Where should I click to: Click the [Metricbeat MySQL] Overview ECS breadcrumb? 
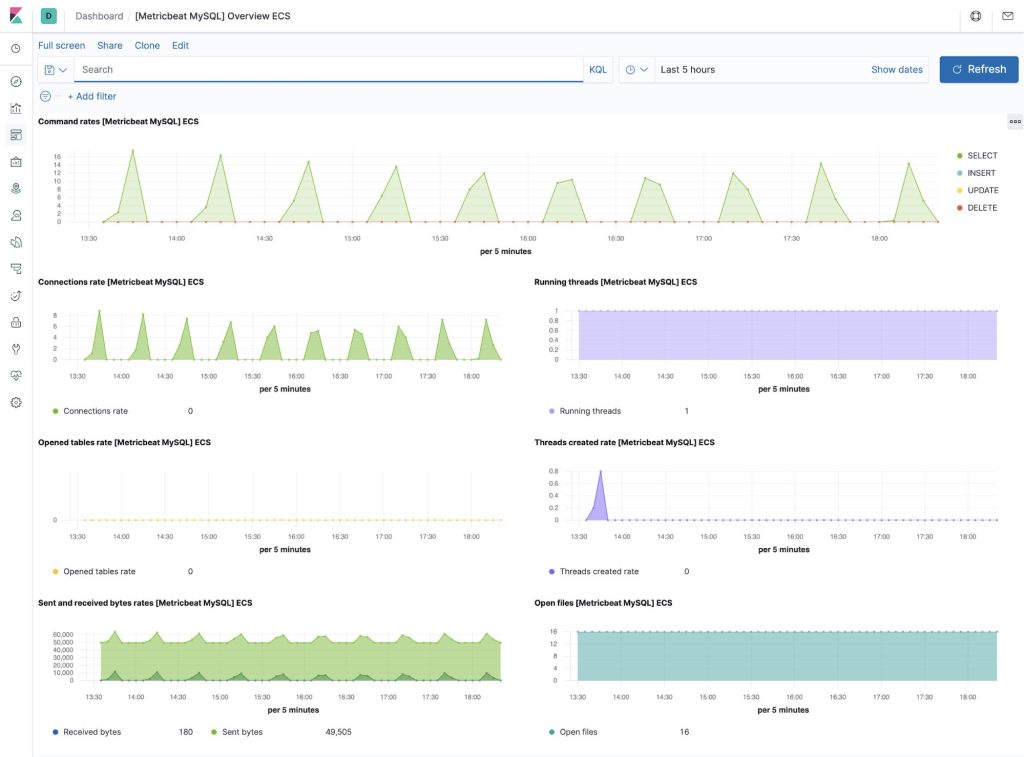pos(212,16)
